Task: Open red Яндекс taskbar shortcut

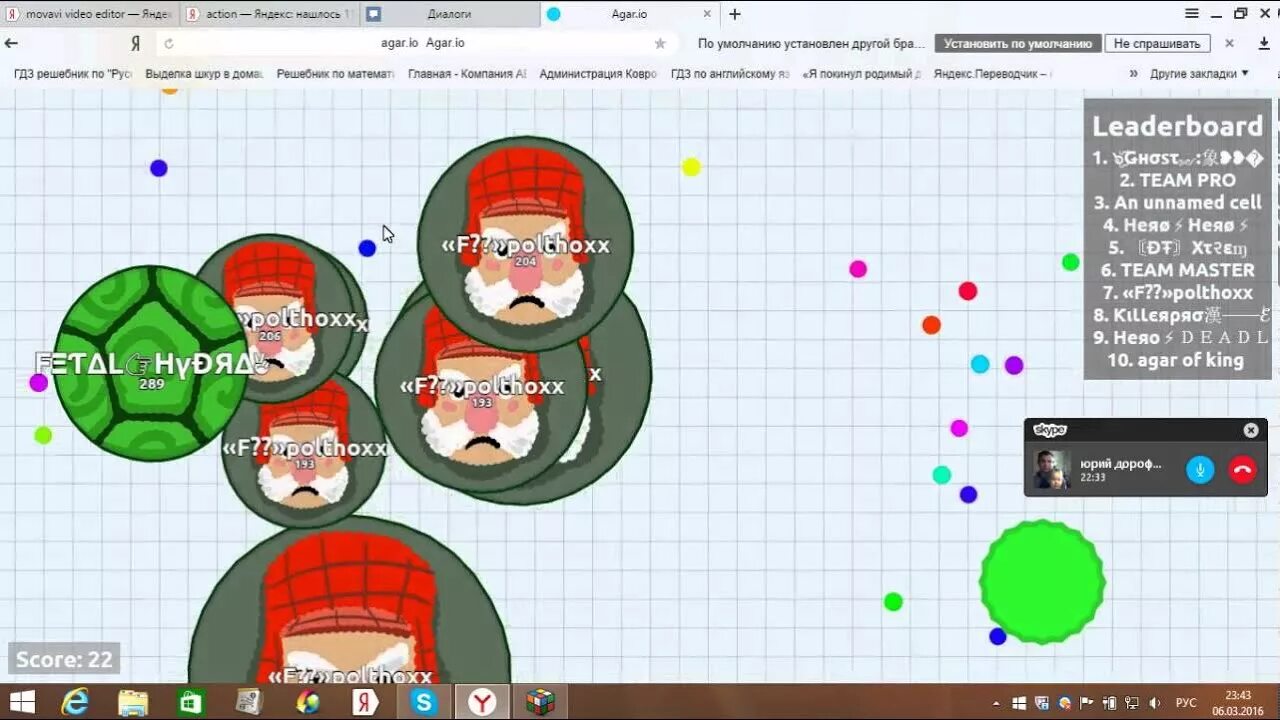Action: 365,702
